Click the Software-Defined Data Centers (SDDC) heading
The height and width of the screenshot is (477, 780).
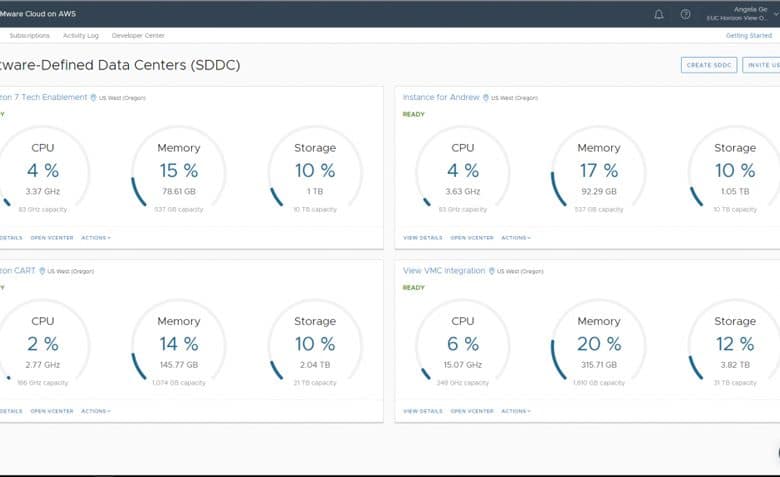120,65
